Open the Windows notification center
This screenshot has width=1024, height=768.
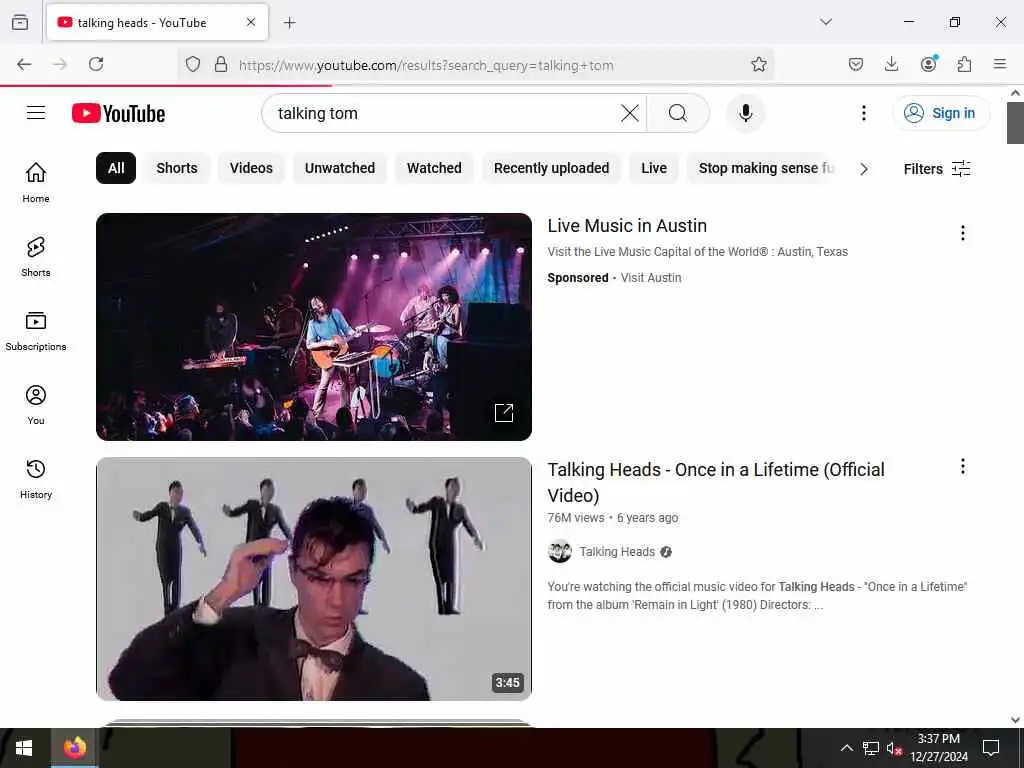click(991, 748)
